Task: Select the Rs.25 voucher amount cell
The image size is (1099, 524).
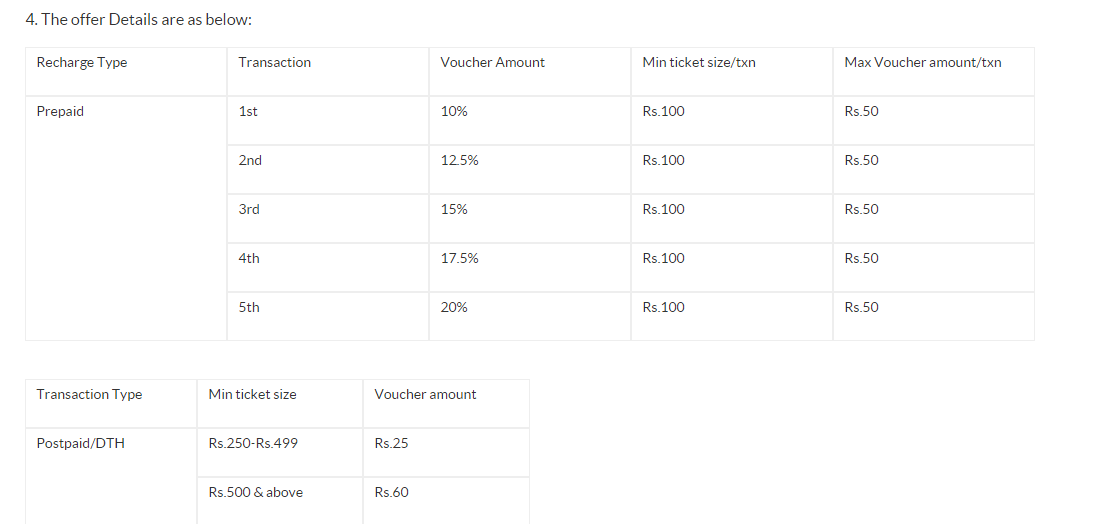Action: click(x=391, y=444)
